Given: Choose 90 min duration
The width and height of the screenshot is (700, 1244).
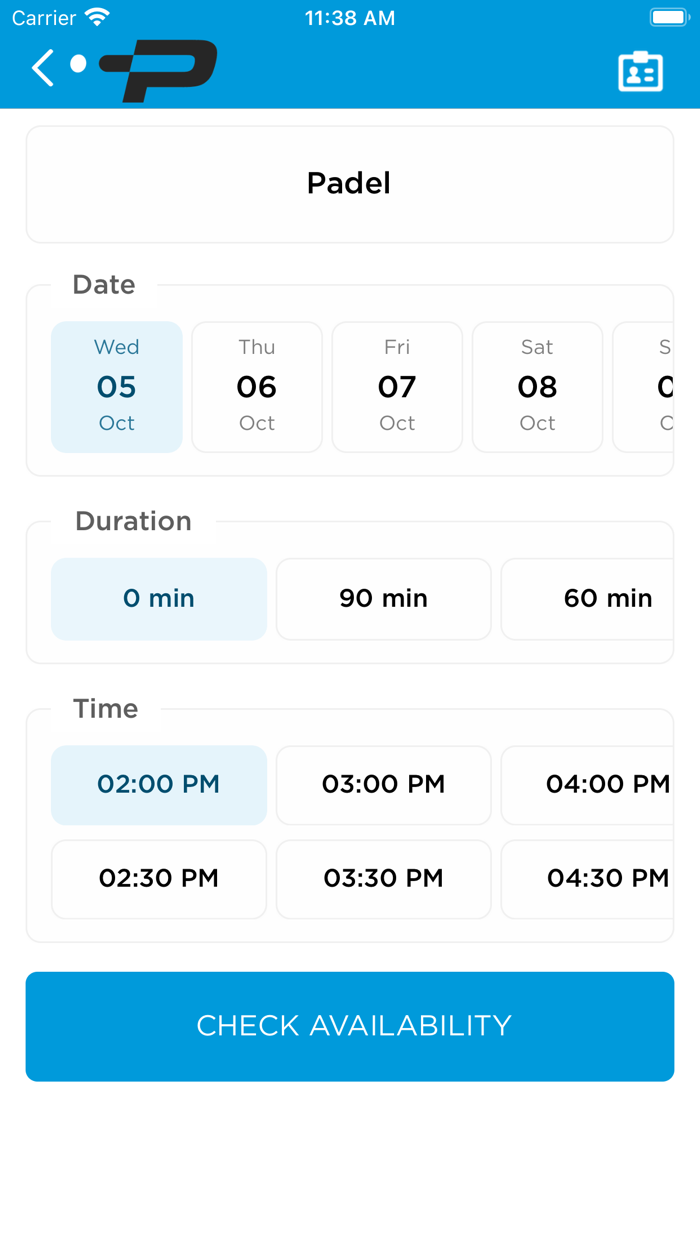Looking at the screenshot, I should 384,599.
